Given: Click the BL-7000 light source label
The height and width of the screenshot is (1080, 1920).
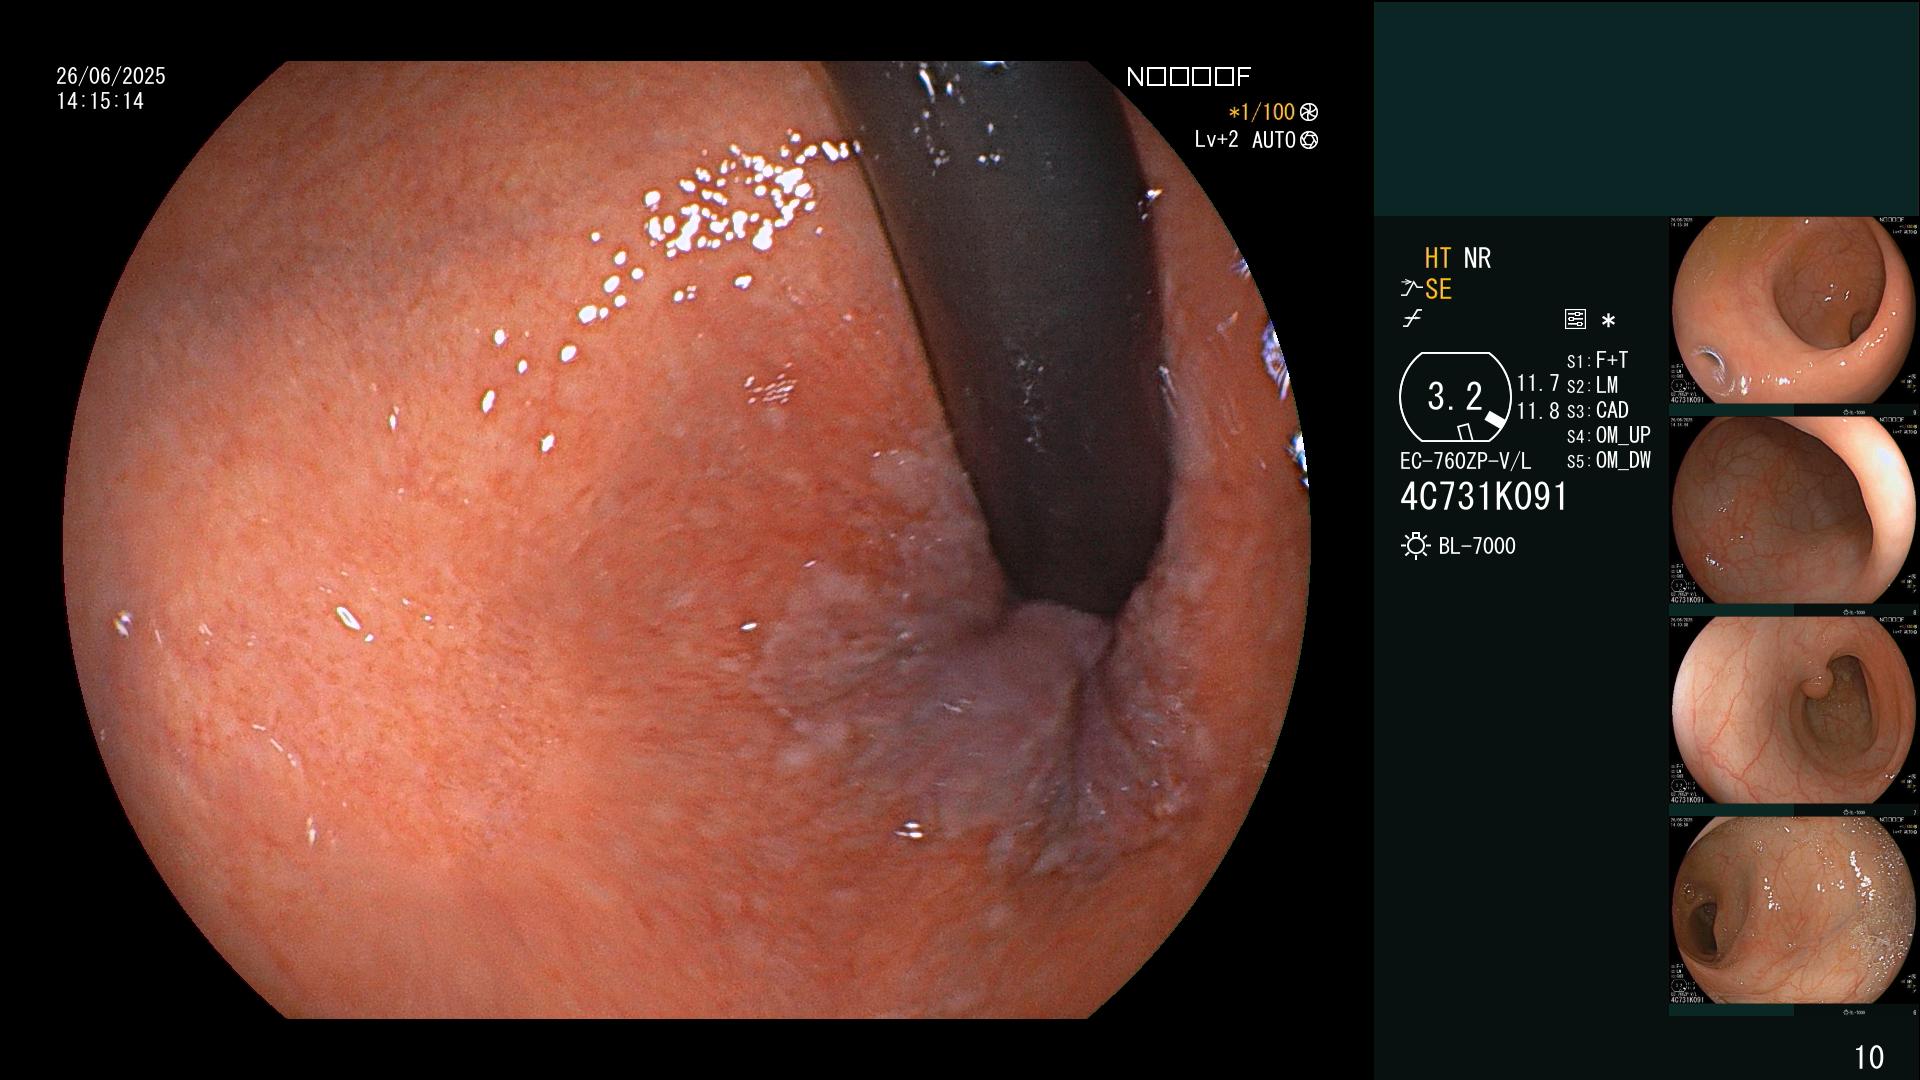Looking at the screenshot, I should tap(1477, 546).
